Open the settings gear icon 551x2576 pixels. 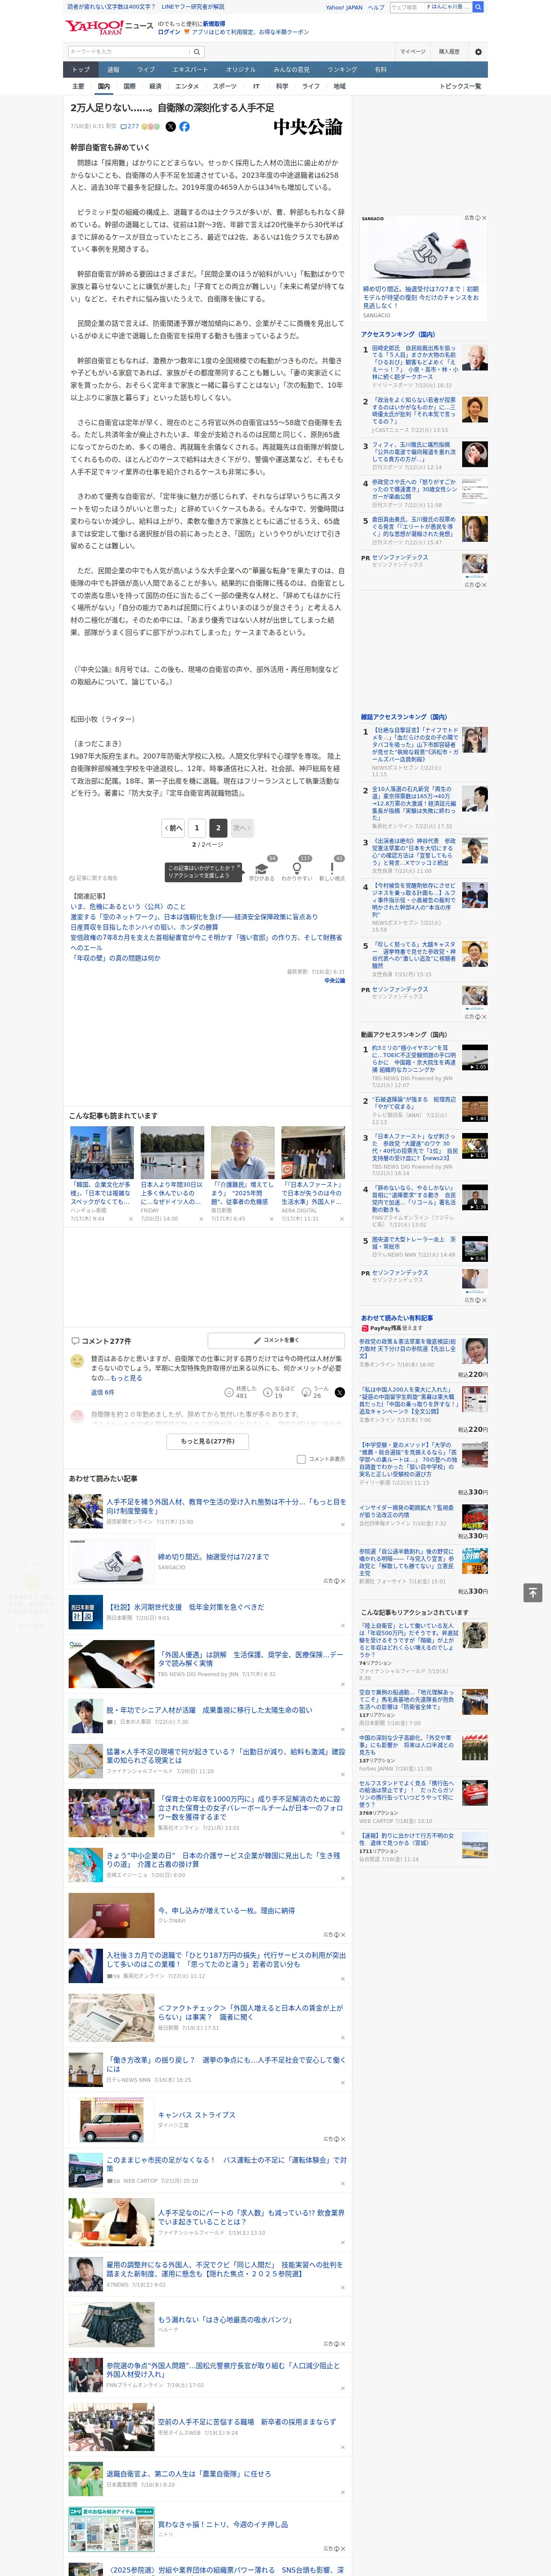click(x=478, y=51)
